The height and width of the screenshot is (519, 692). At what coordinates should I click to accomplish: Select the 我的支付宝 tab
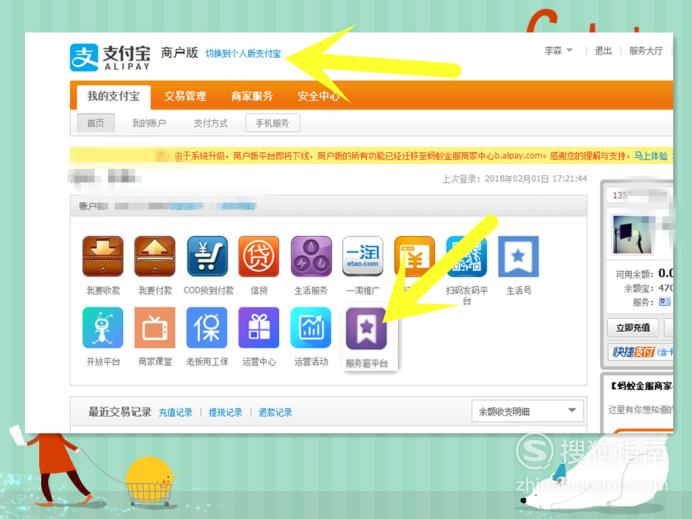pyautogui.click(x=113, y=96)
